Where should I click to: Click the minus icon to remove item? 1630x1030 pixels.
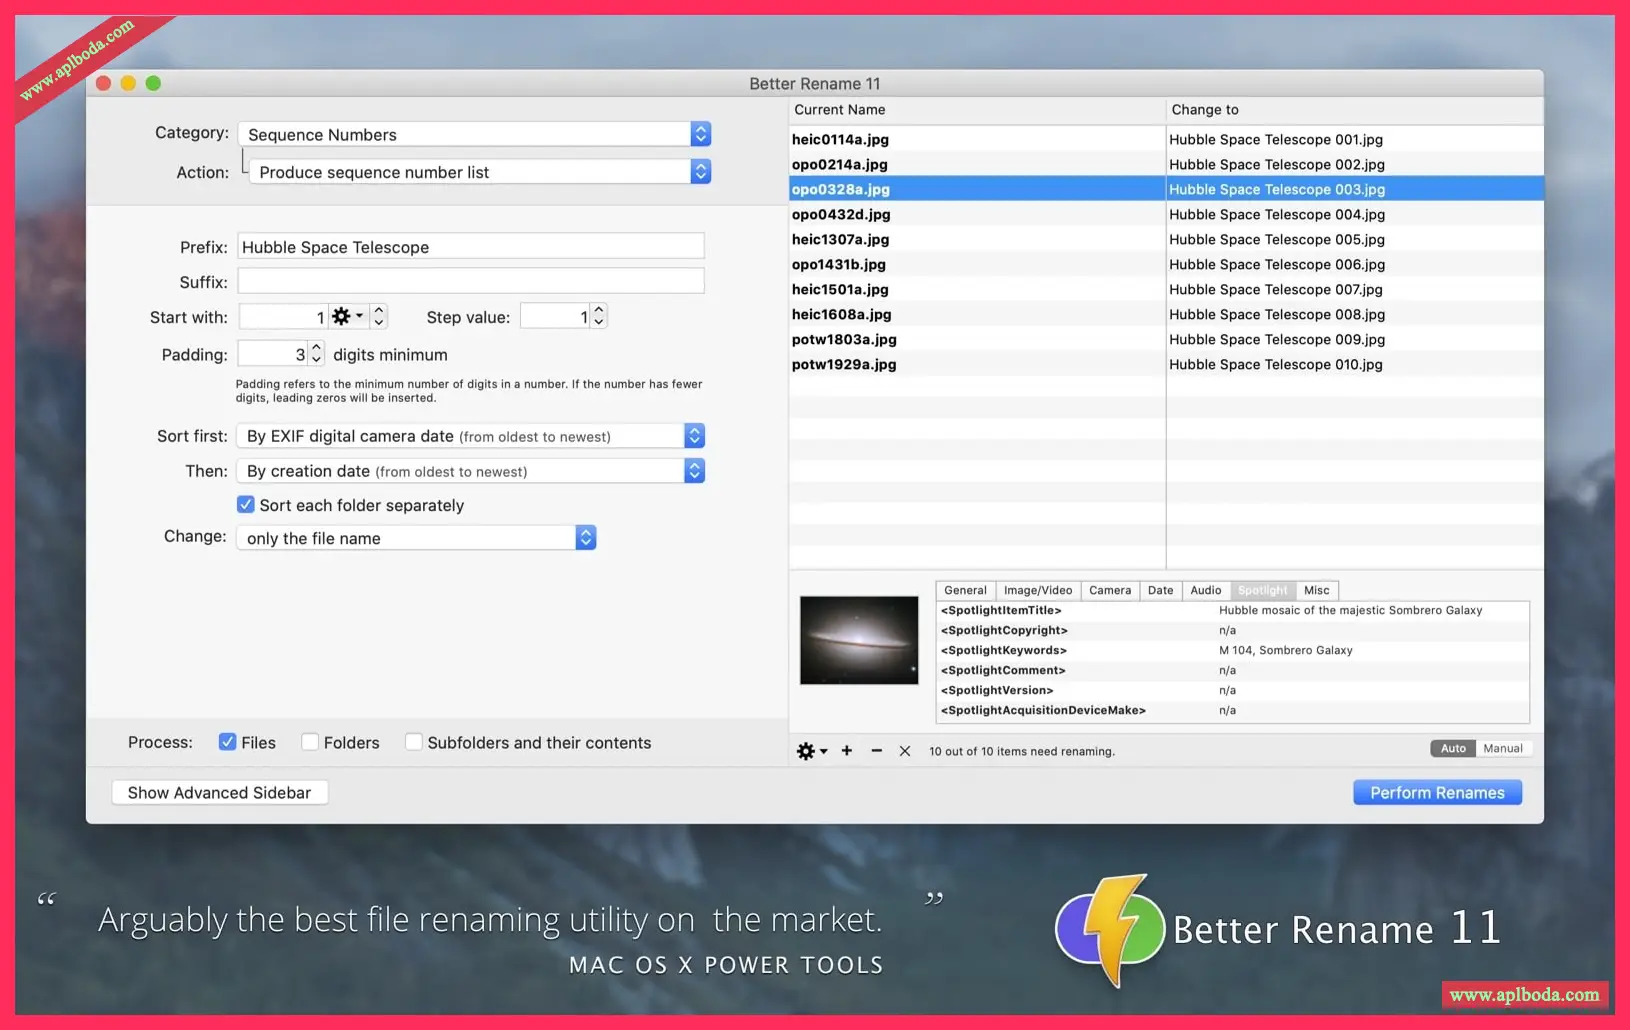(876, 751)
